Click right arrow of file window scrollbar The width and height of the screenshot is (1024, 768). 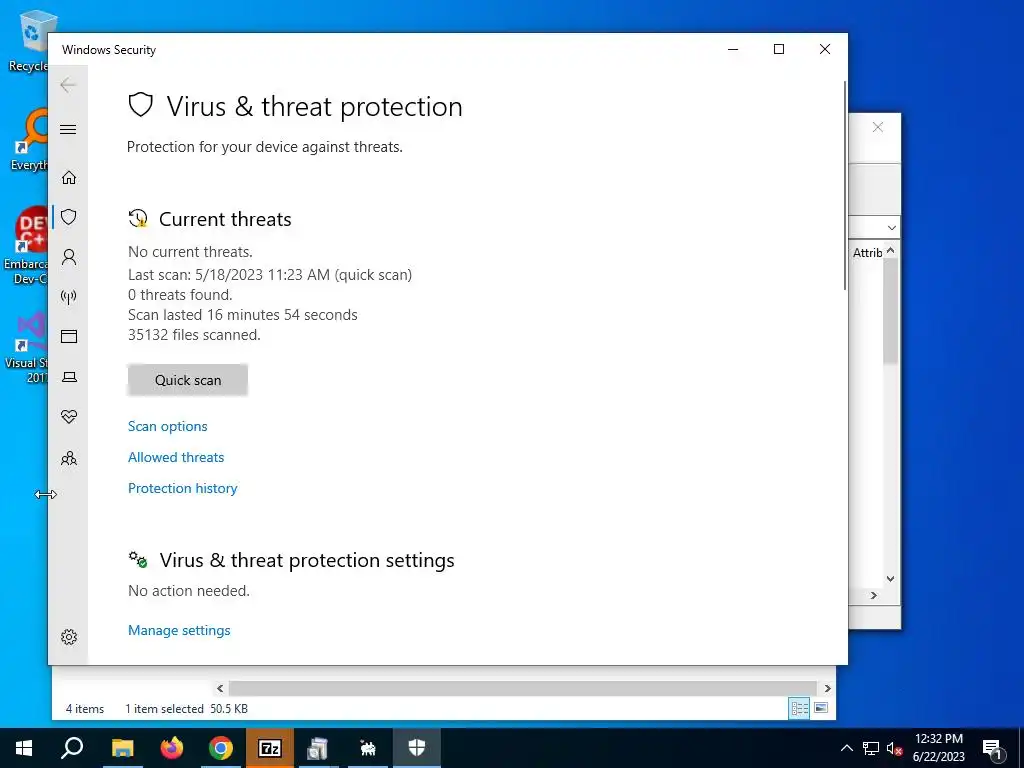click(x=827, y=688)
